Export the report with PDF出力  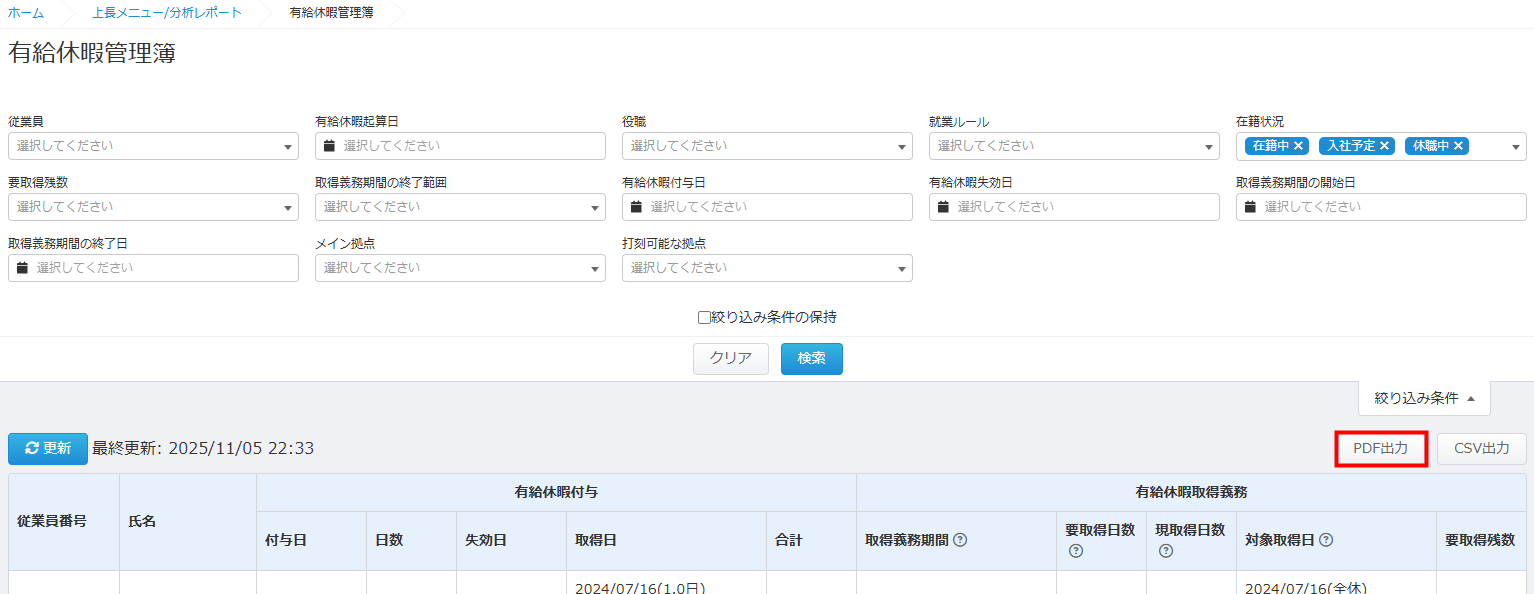(1380, 449)
